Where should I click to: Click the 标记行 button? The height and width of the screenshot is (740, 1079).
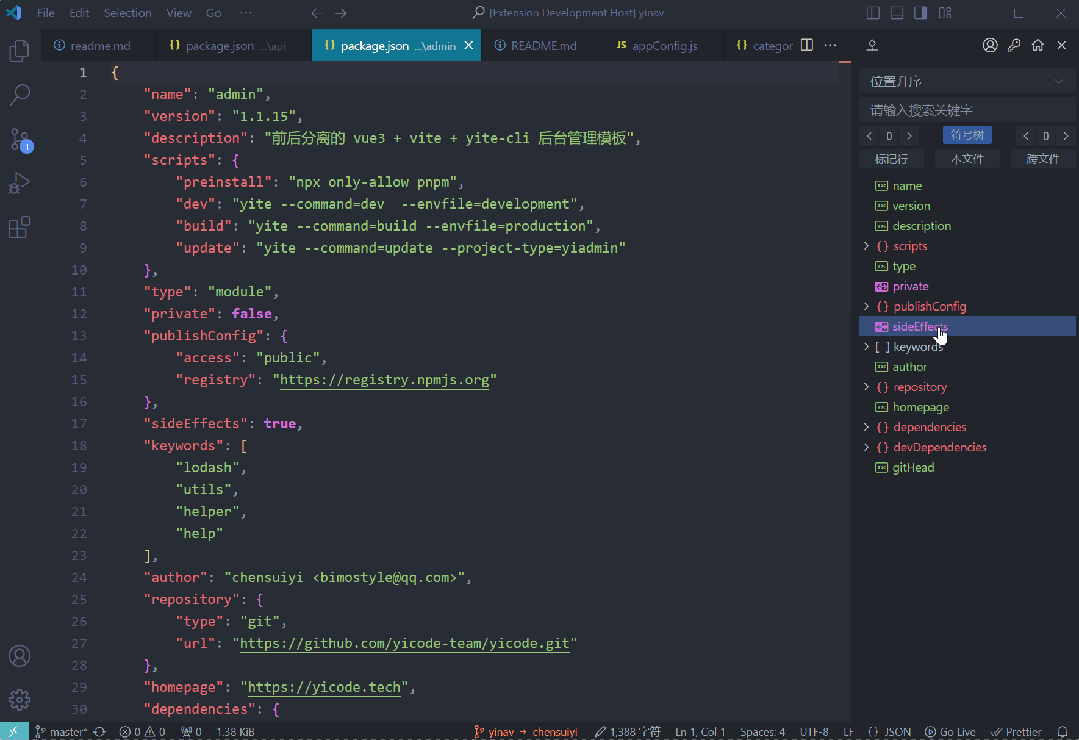coord(892,159)
